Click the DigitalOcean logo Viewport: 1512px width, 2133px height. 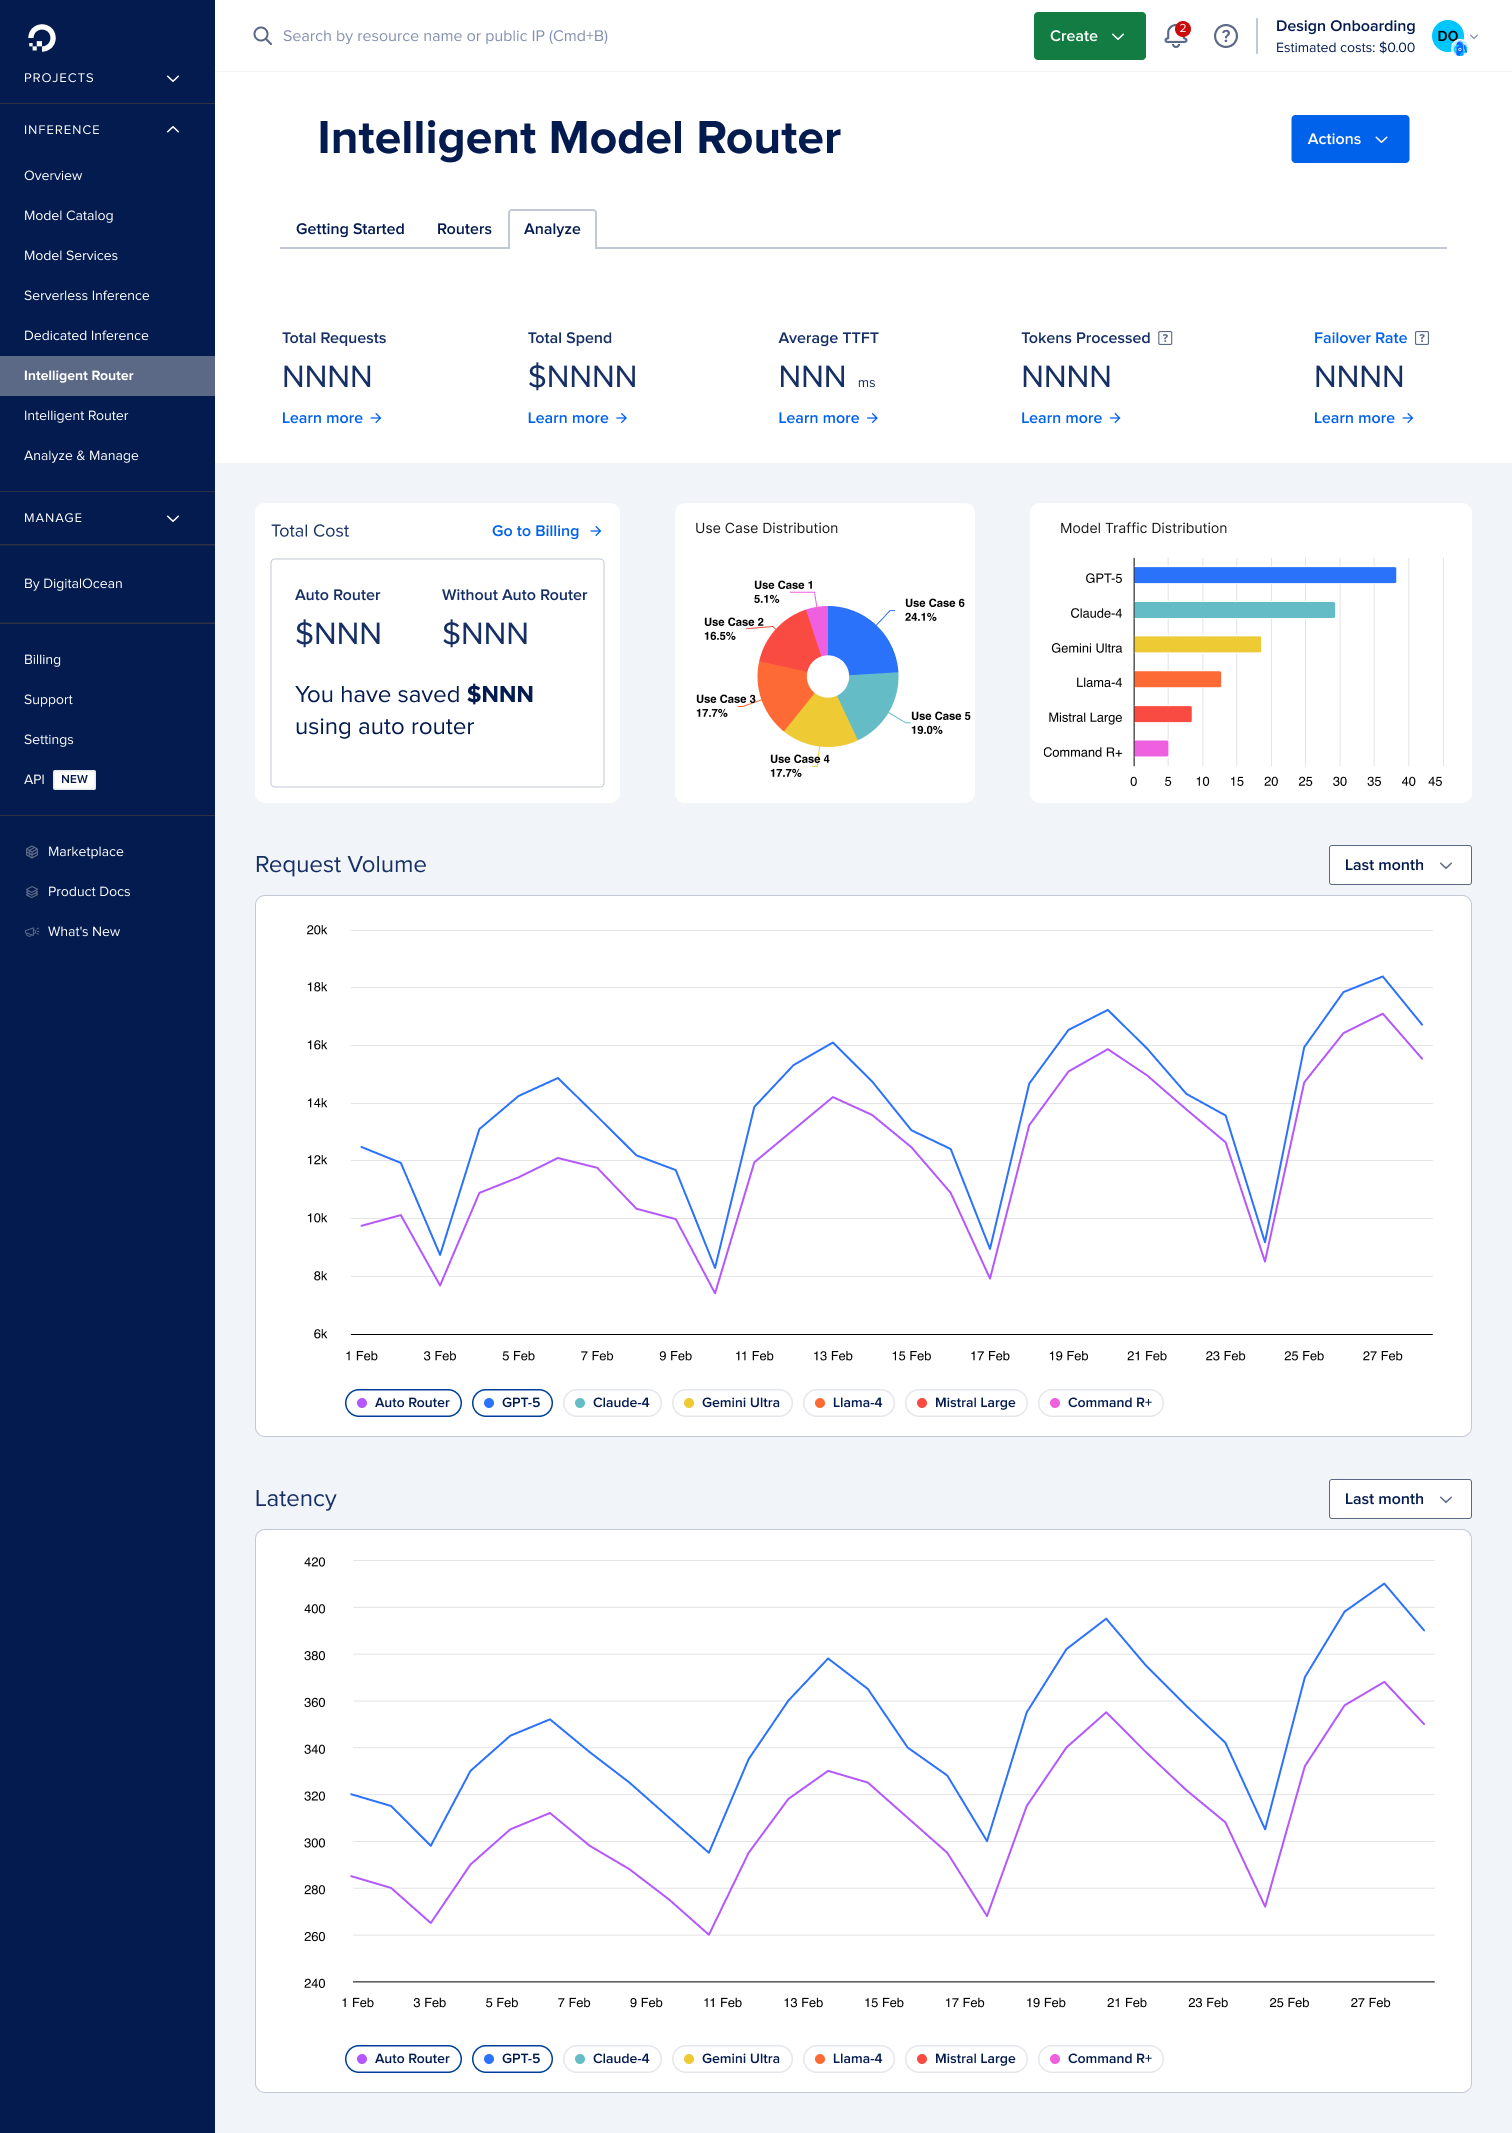point(41,38)
